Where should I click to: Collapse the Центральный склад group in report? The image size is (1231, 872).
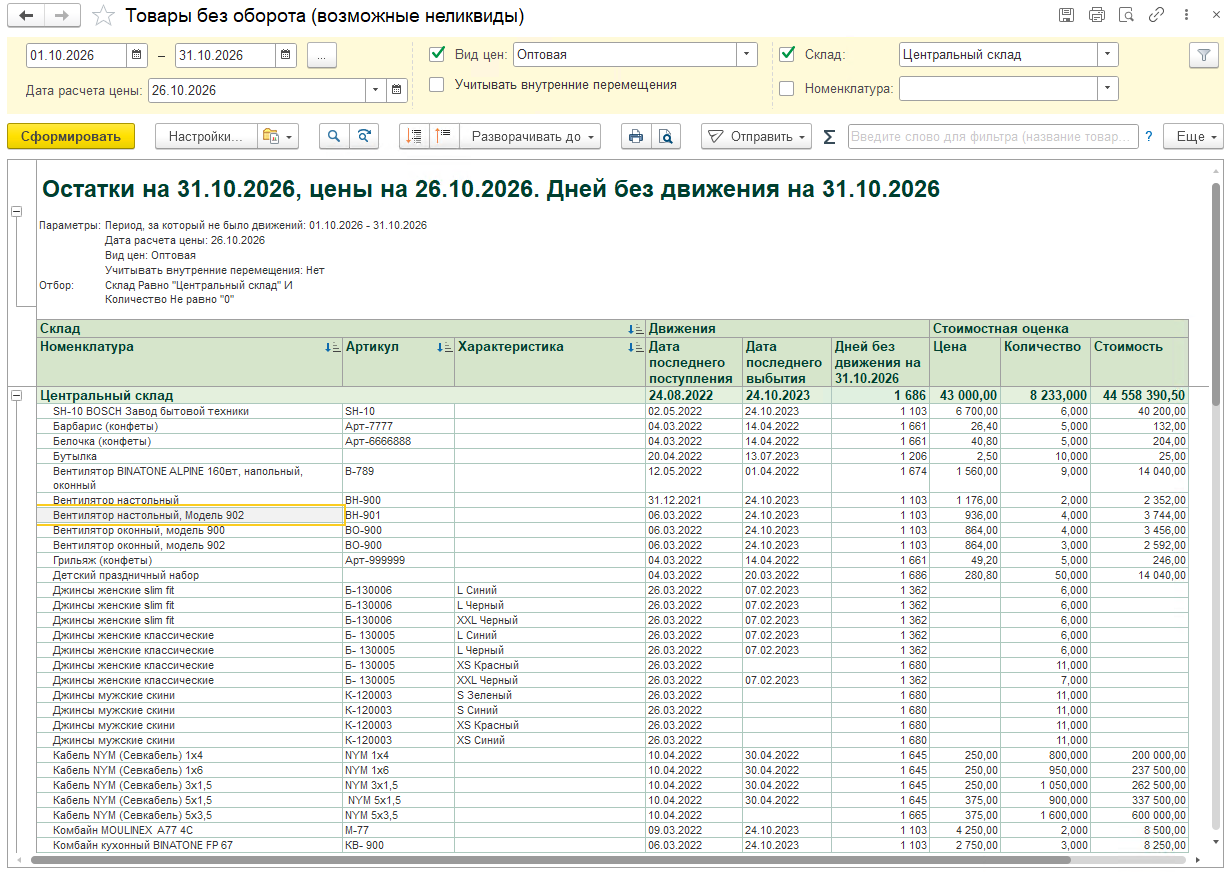(x=16, y=396)
